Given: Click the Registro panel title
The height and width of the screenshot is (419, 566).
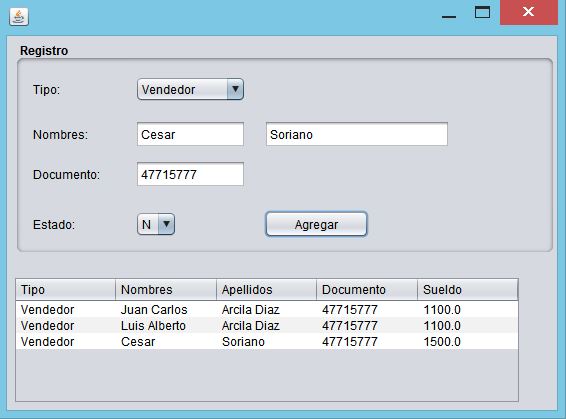Looking at the screenshot, I should 44,51.
